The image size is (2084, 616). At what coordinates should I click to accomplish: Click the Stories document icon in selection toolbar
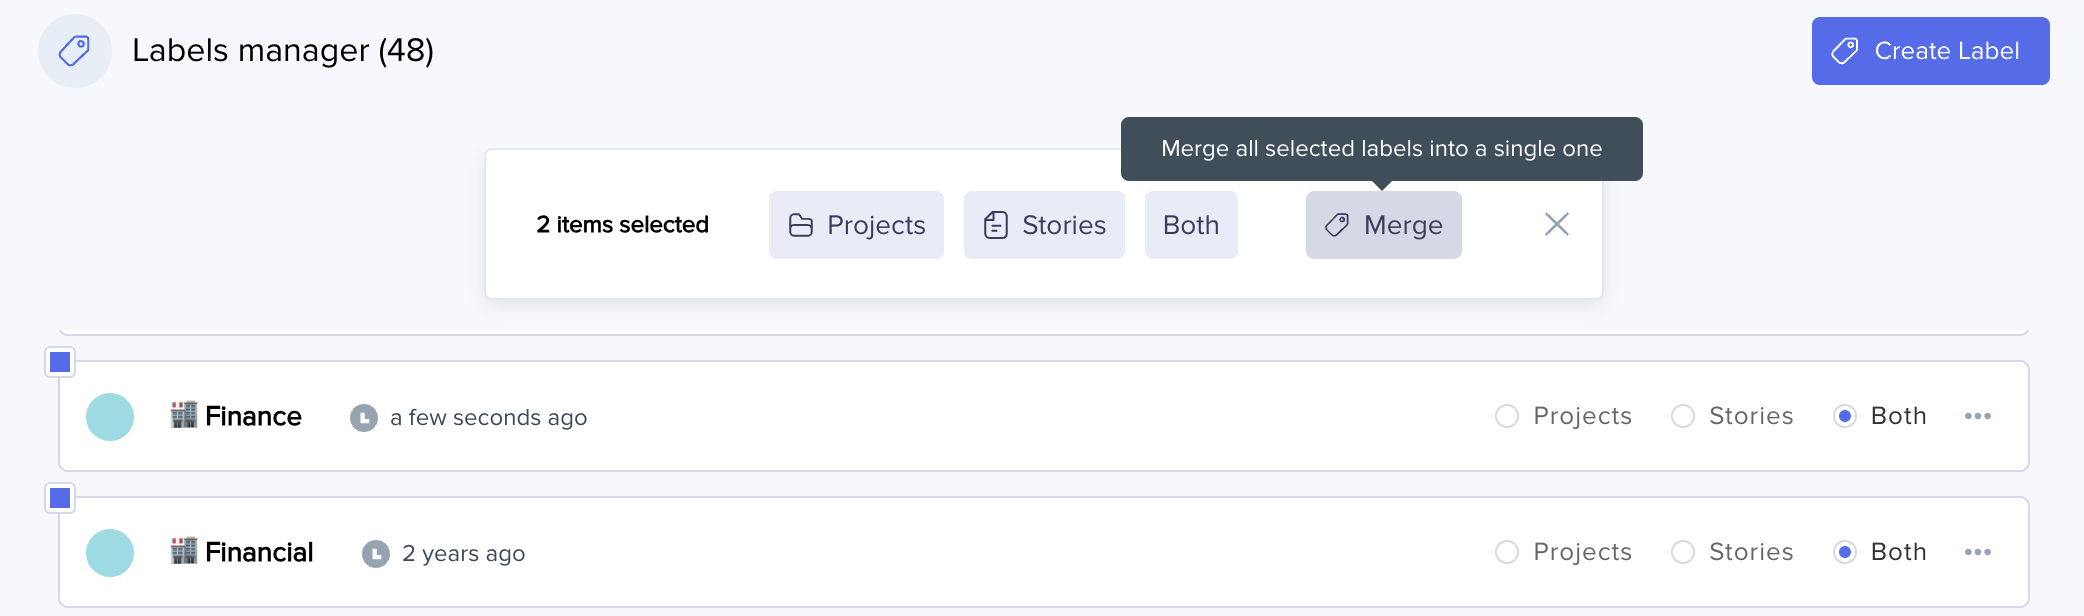click(x=995, y=224)
